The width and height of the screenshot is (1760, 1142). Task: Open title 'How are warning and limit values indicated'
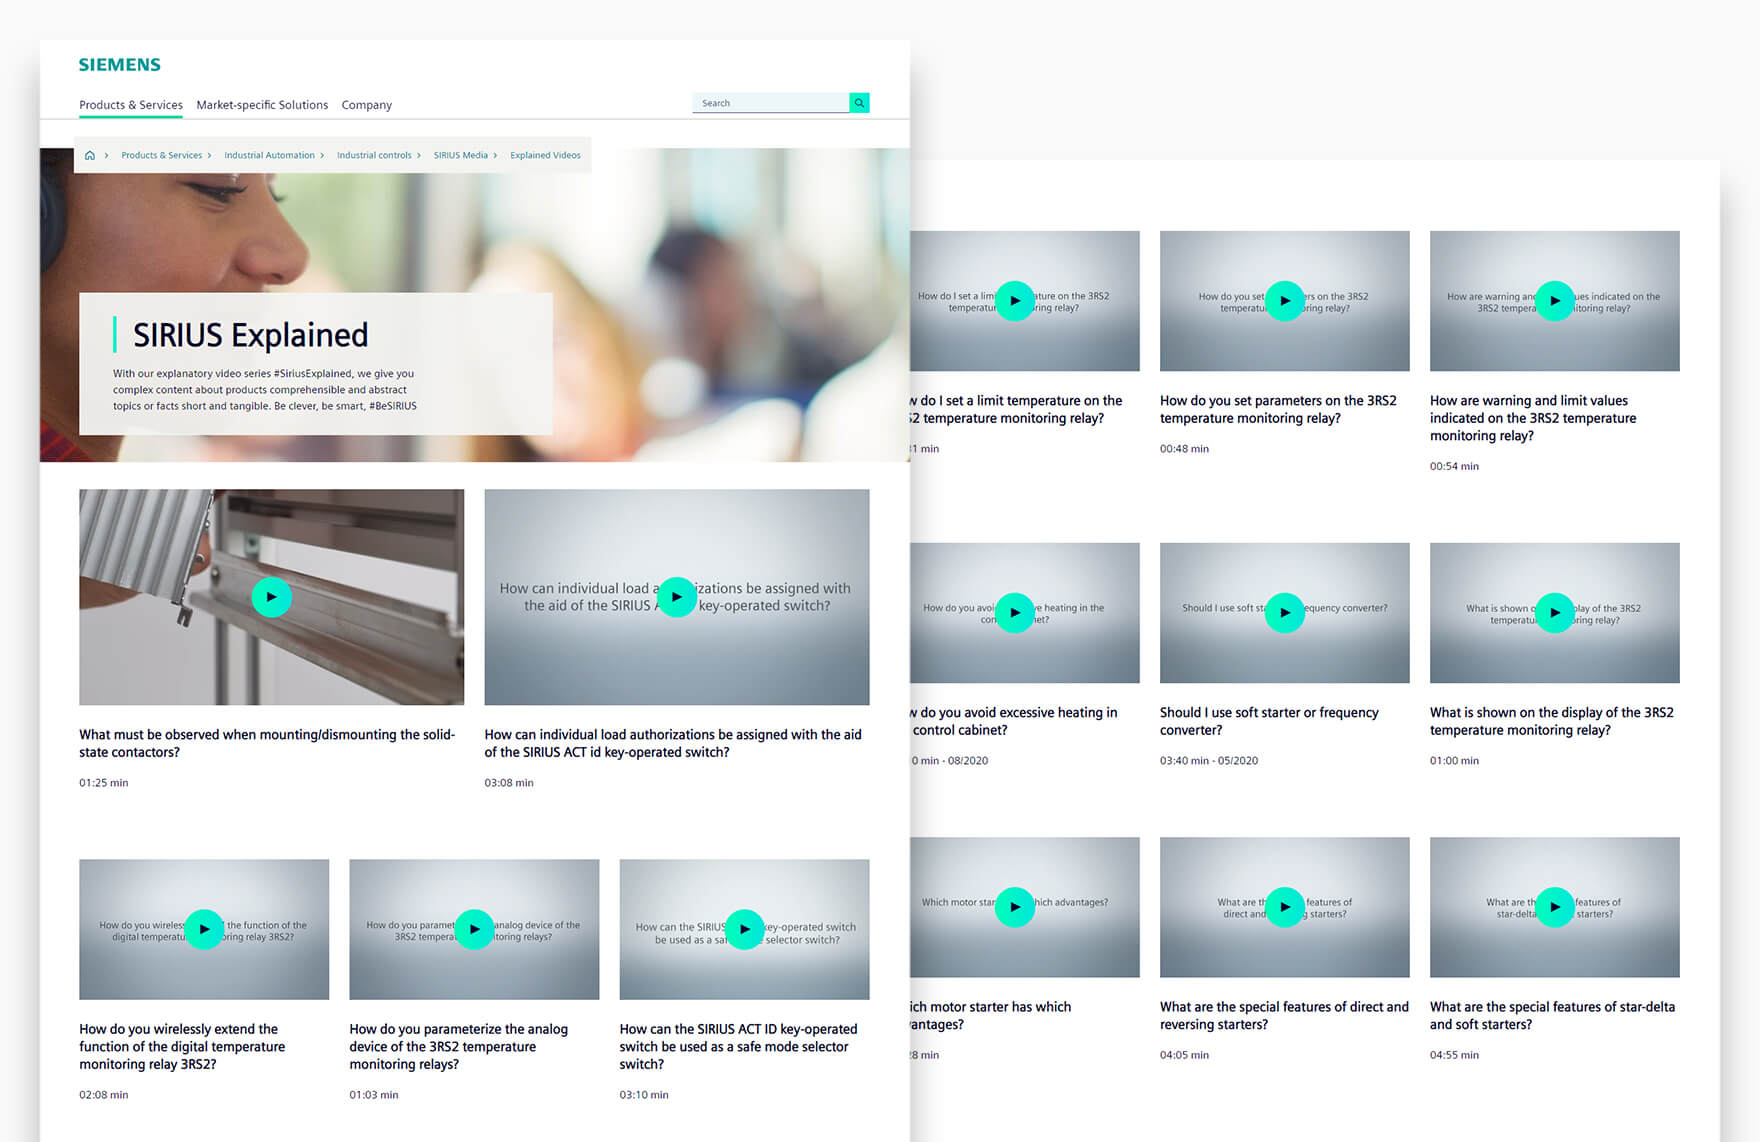tap(1533, 418)
